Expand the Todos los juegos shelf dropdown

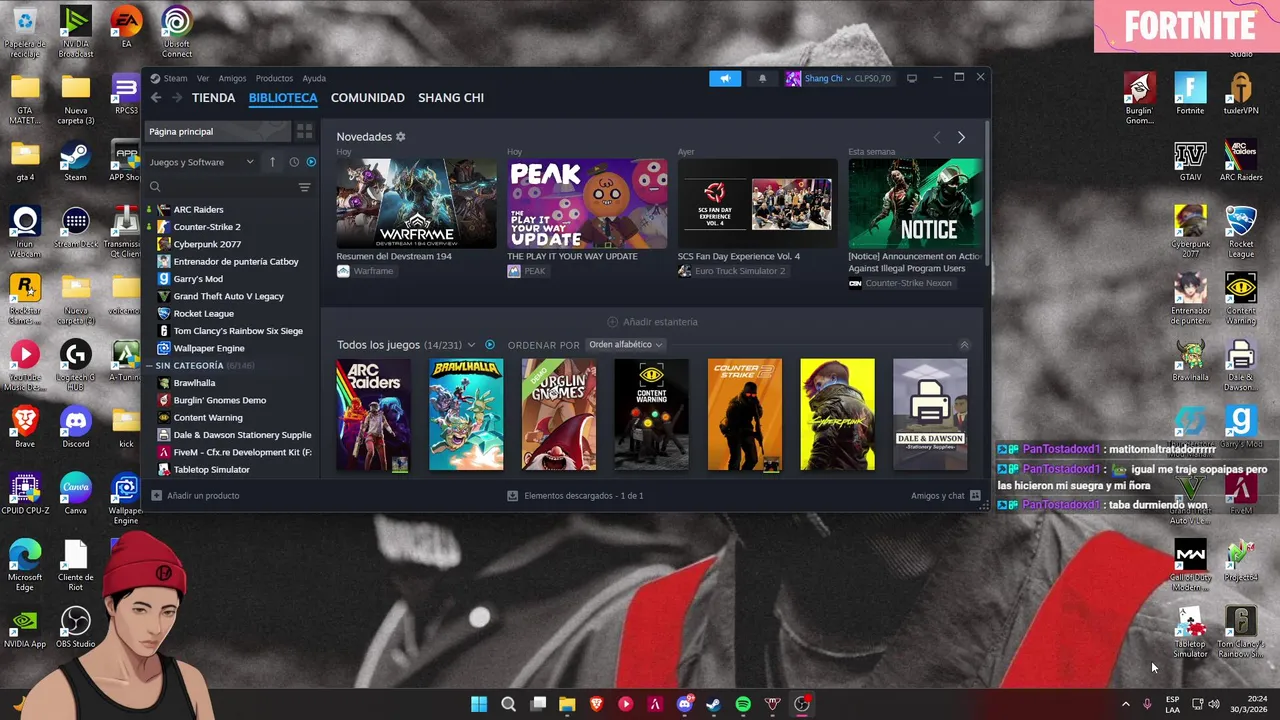point(471,345)
